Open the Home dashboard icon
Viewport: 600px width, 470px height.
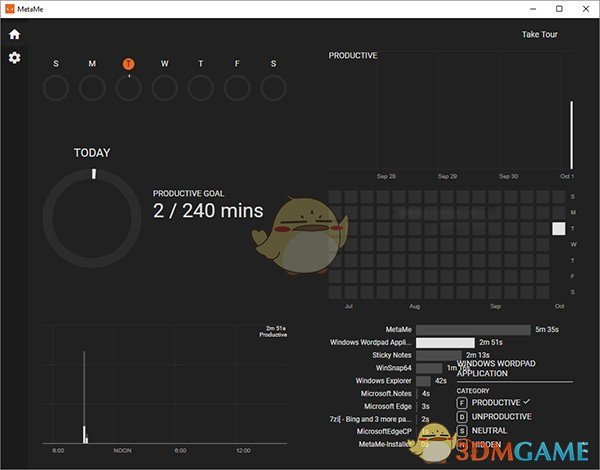pos(15,34)
